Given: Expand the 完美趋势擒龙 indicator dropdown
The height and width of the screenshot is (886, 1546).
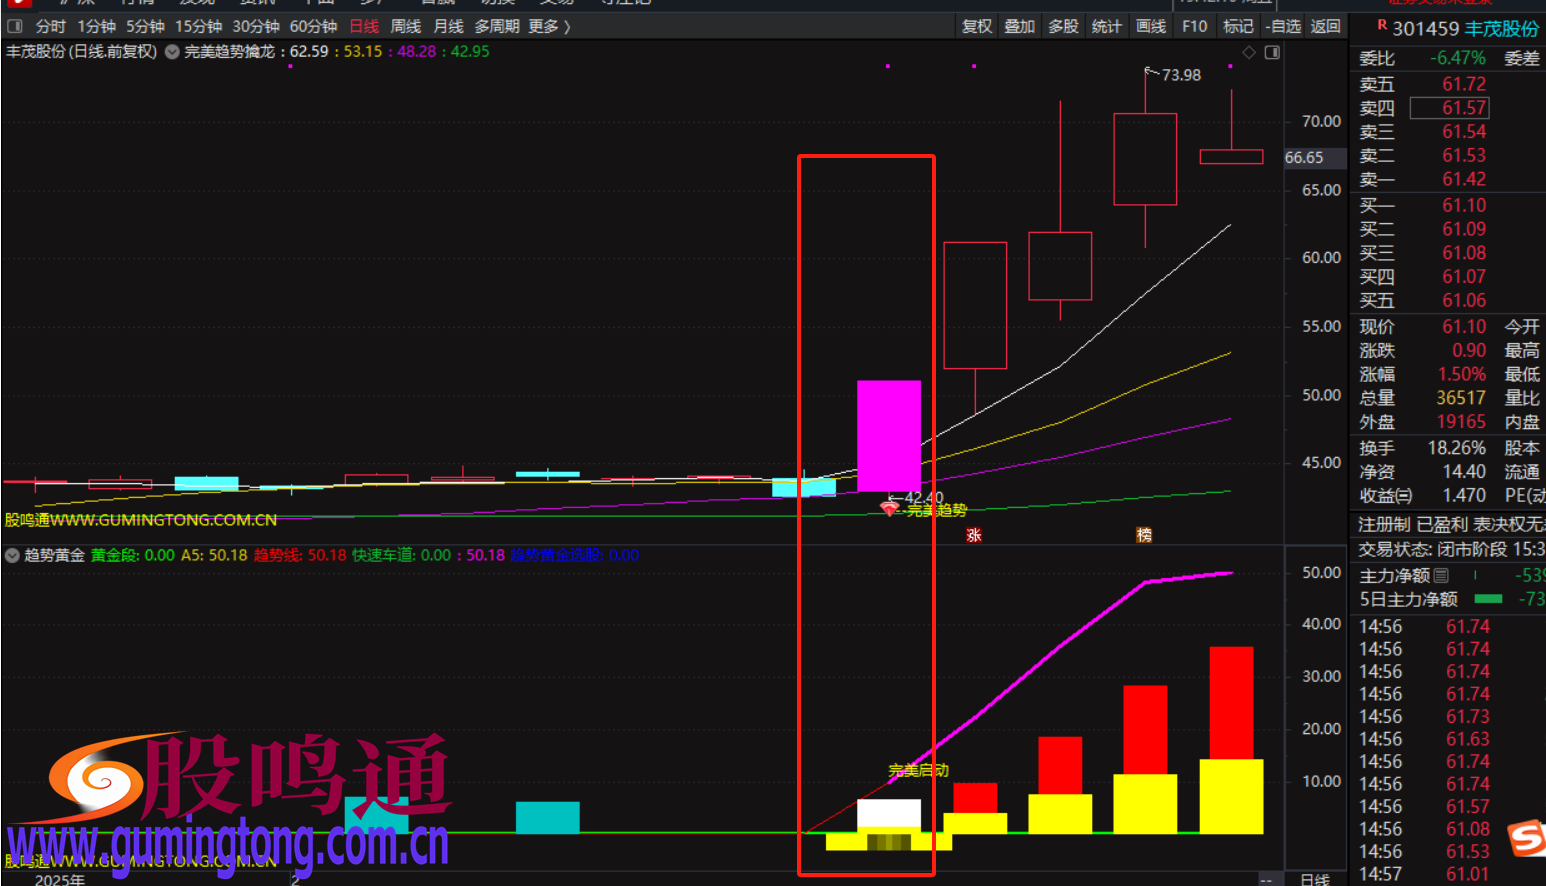Looking at the screenshot, I should (172, 52).
